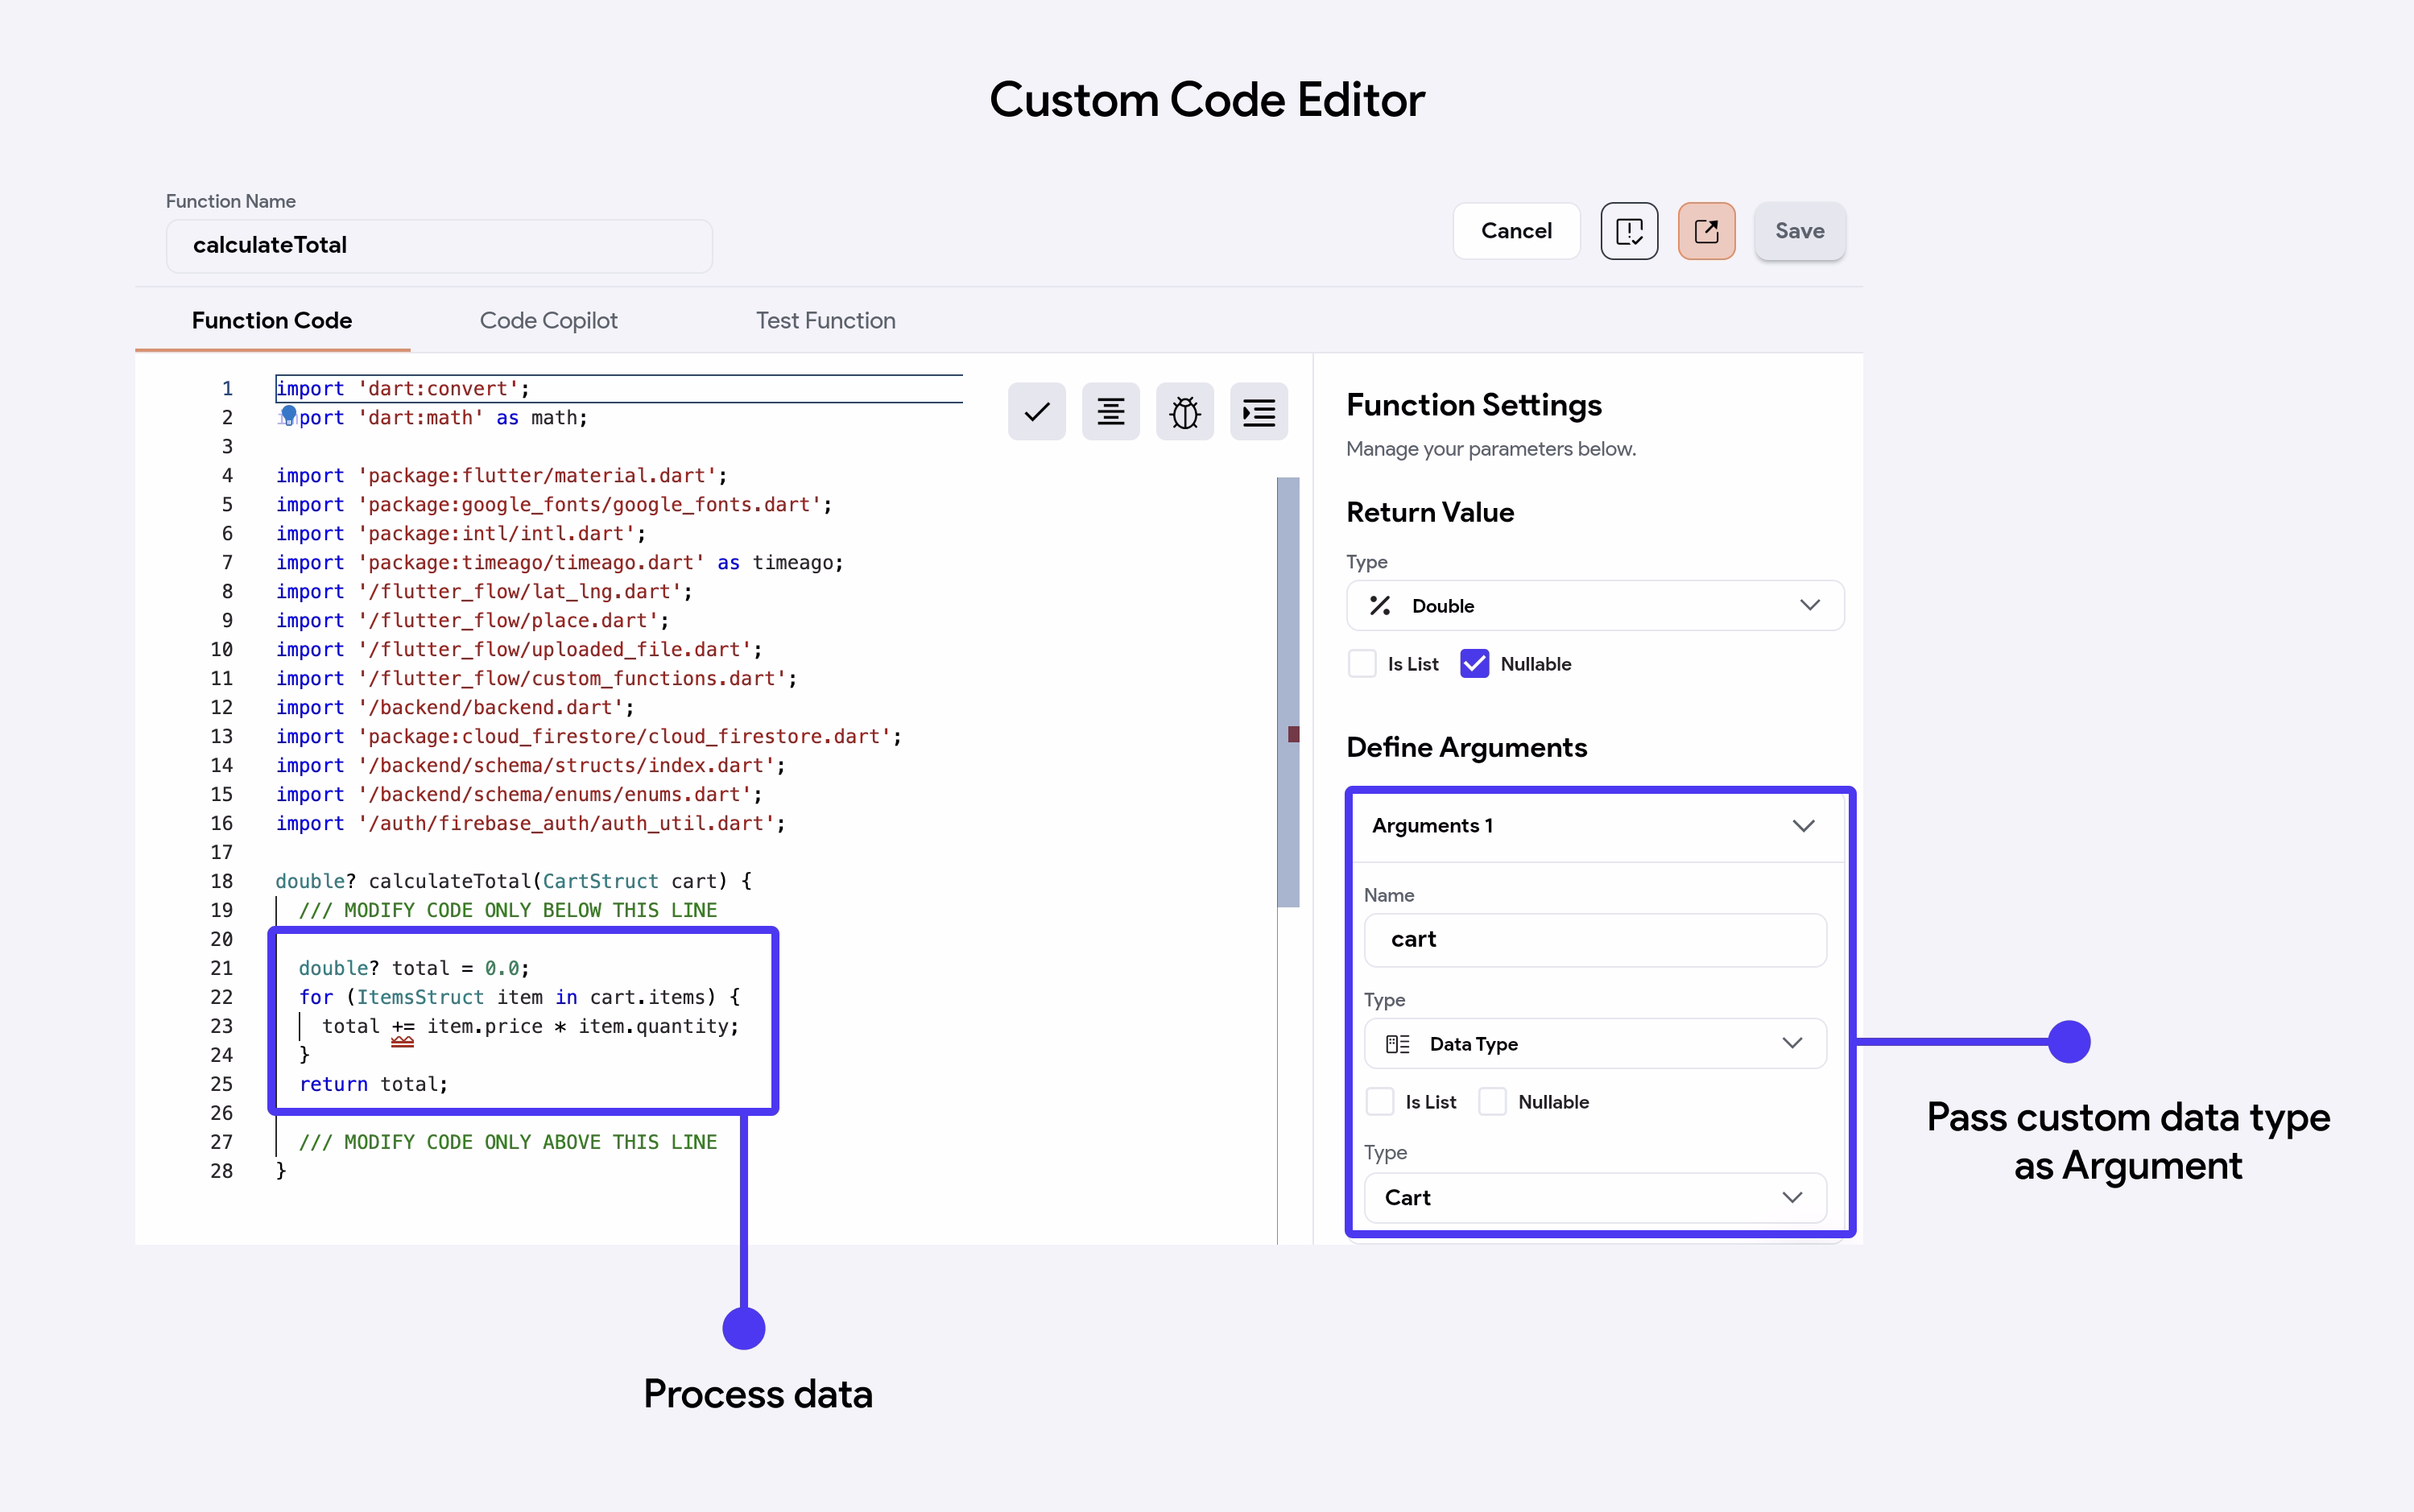
Task: Click import 'package:intl/intl.dart' line
Action: click(x=461, y=534)
